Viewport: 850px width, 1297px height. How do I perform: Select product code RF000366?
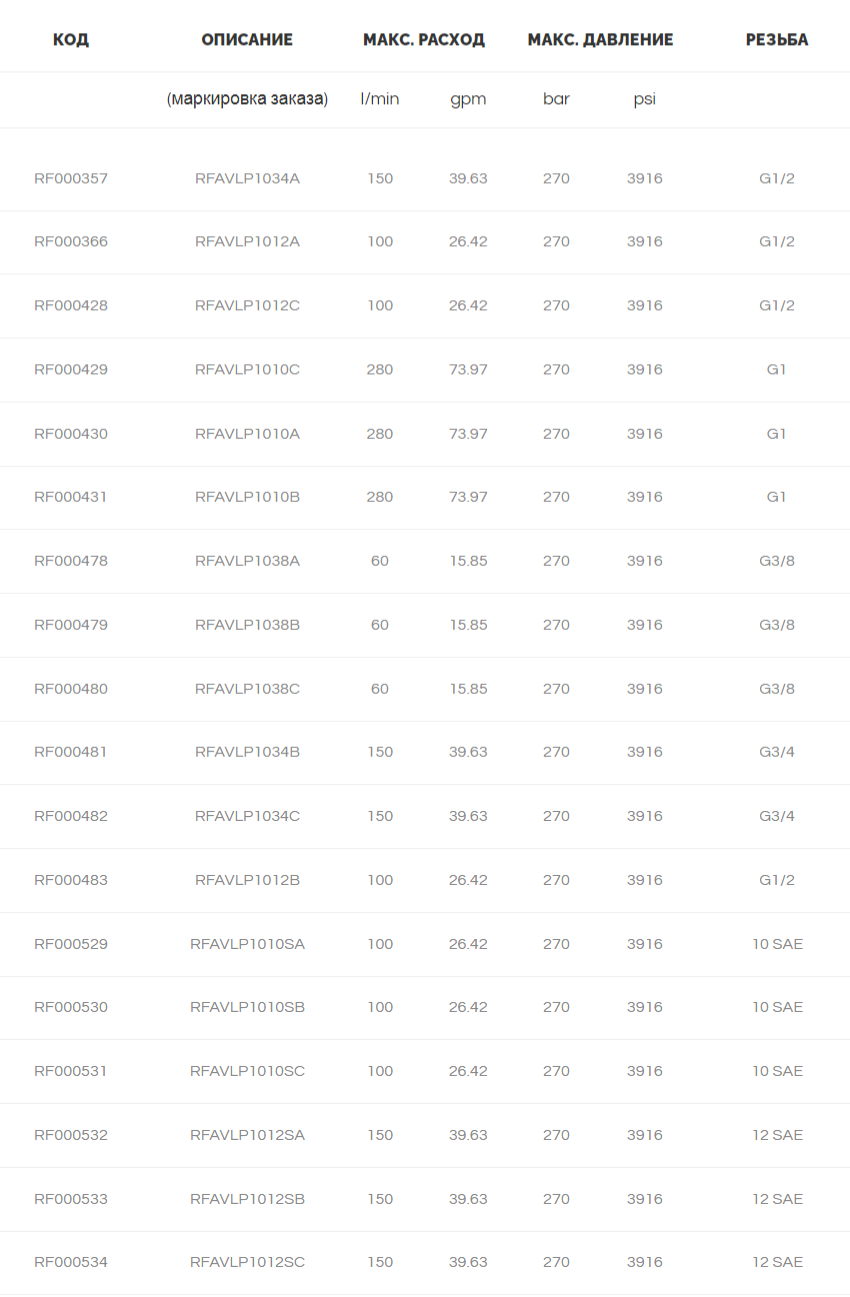click(71, 242)
